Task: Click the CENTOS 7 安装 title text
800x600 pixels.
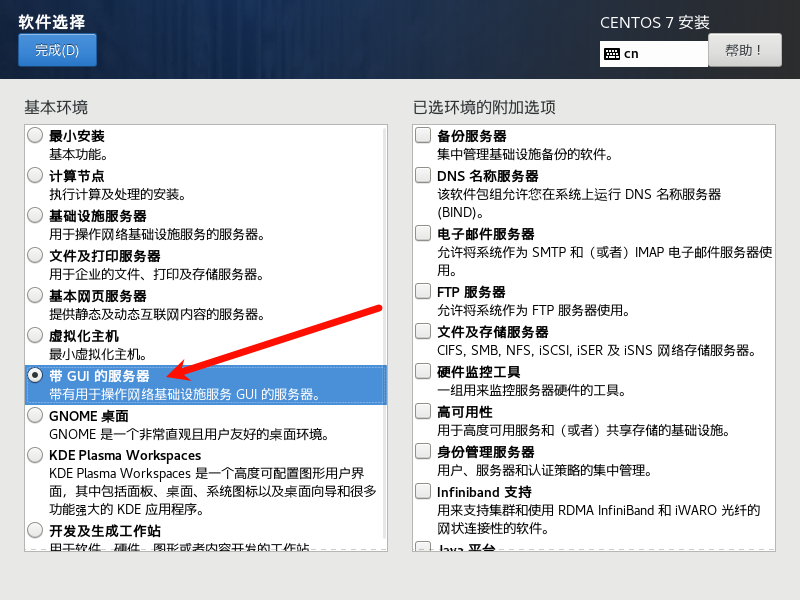Action: [x=655, y=22]
